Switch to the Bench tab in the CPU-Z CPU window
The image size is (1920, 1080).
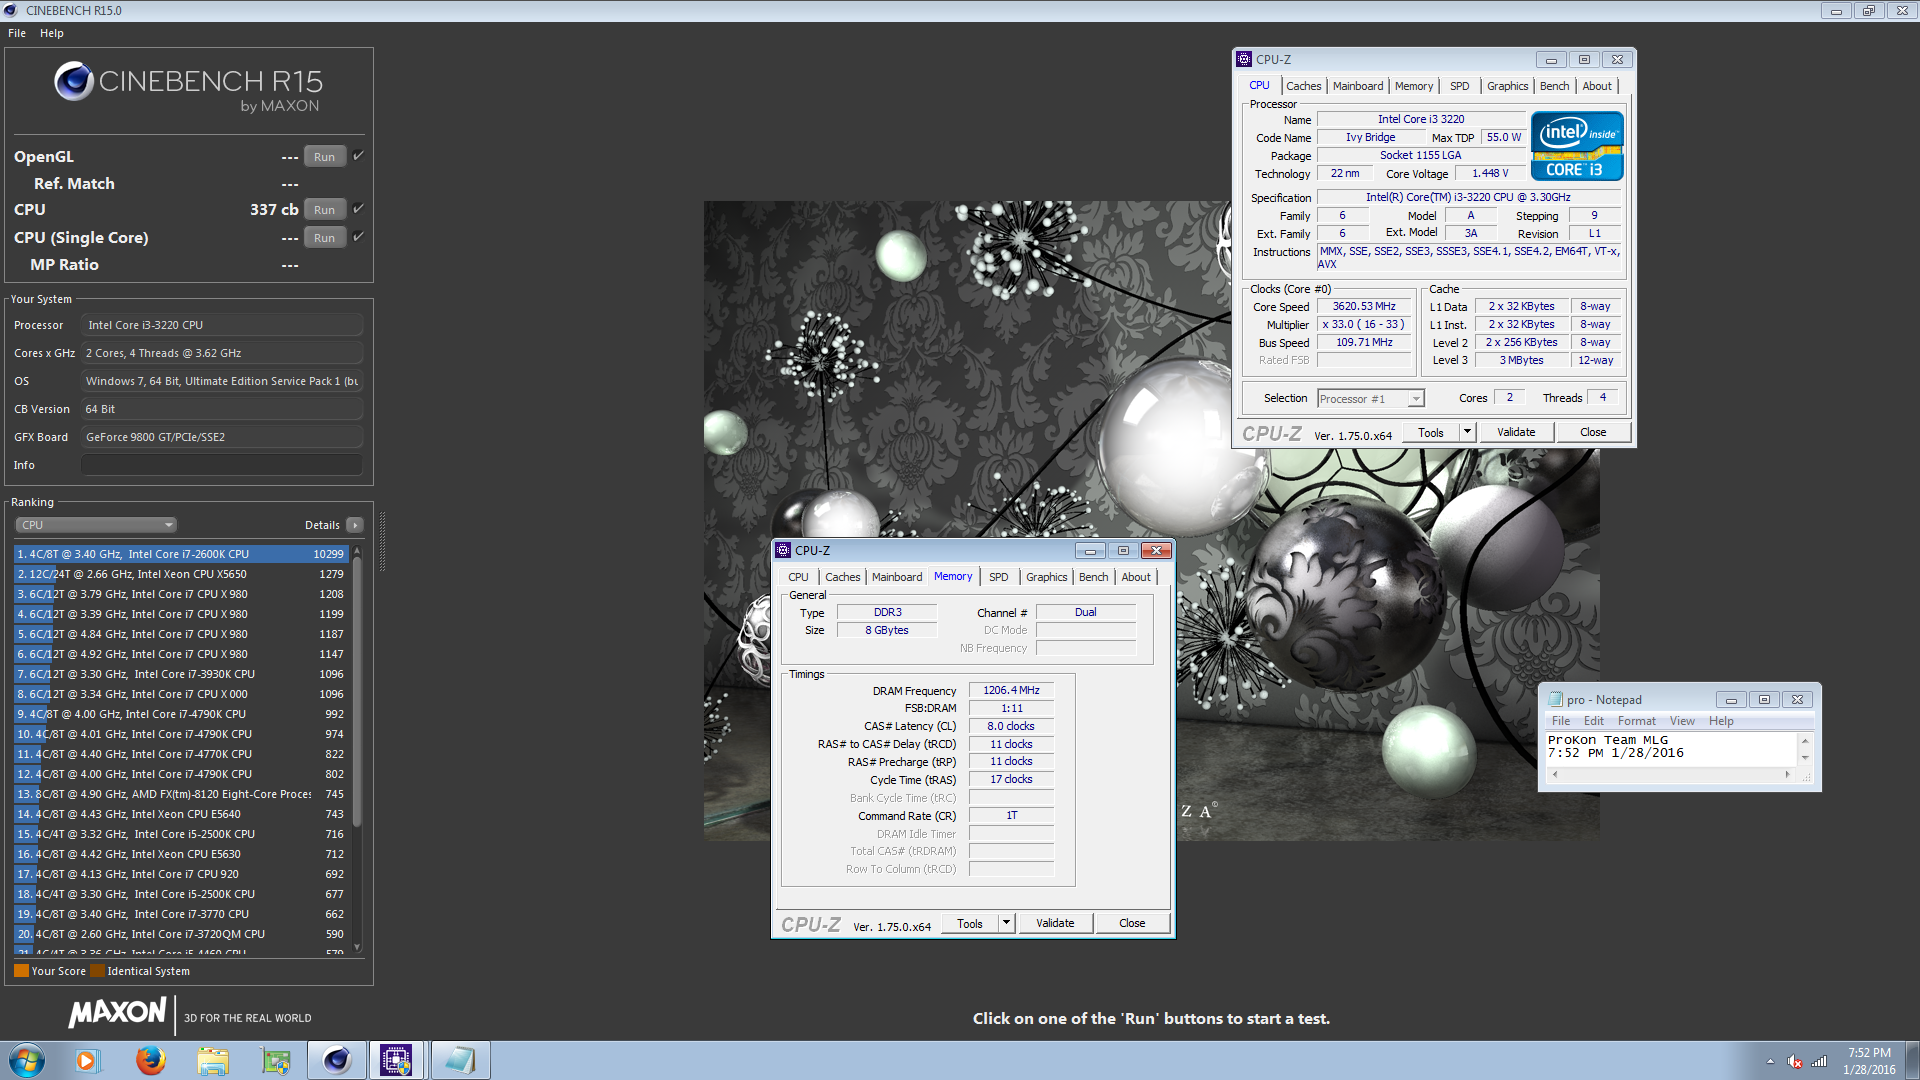pyautogui.click(x=1554, y=86)
